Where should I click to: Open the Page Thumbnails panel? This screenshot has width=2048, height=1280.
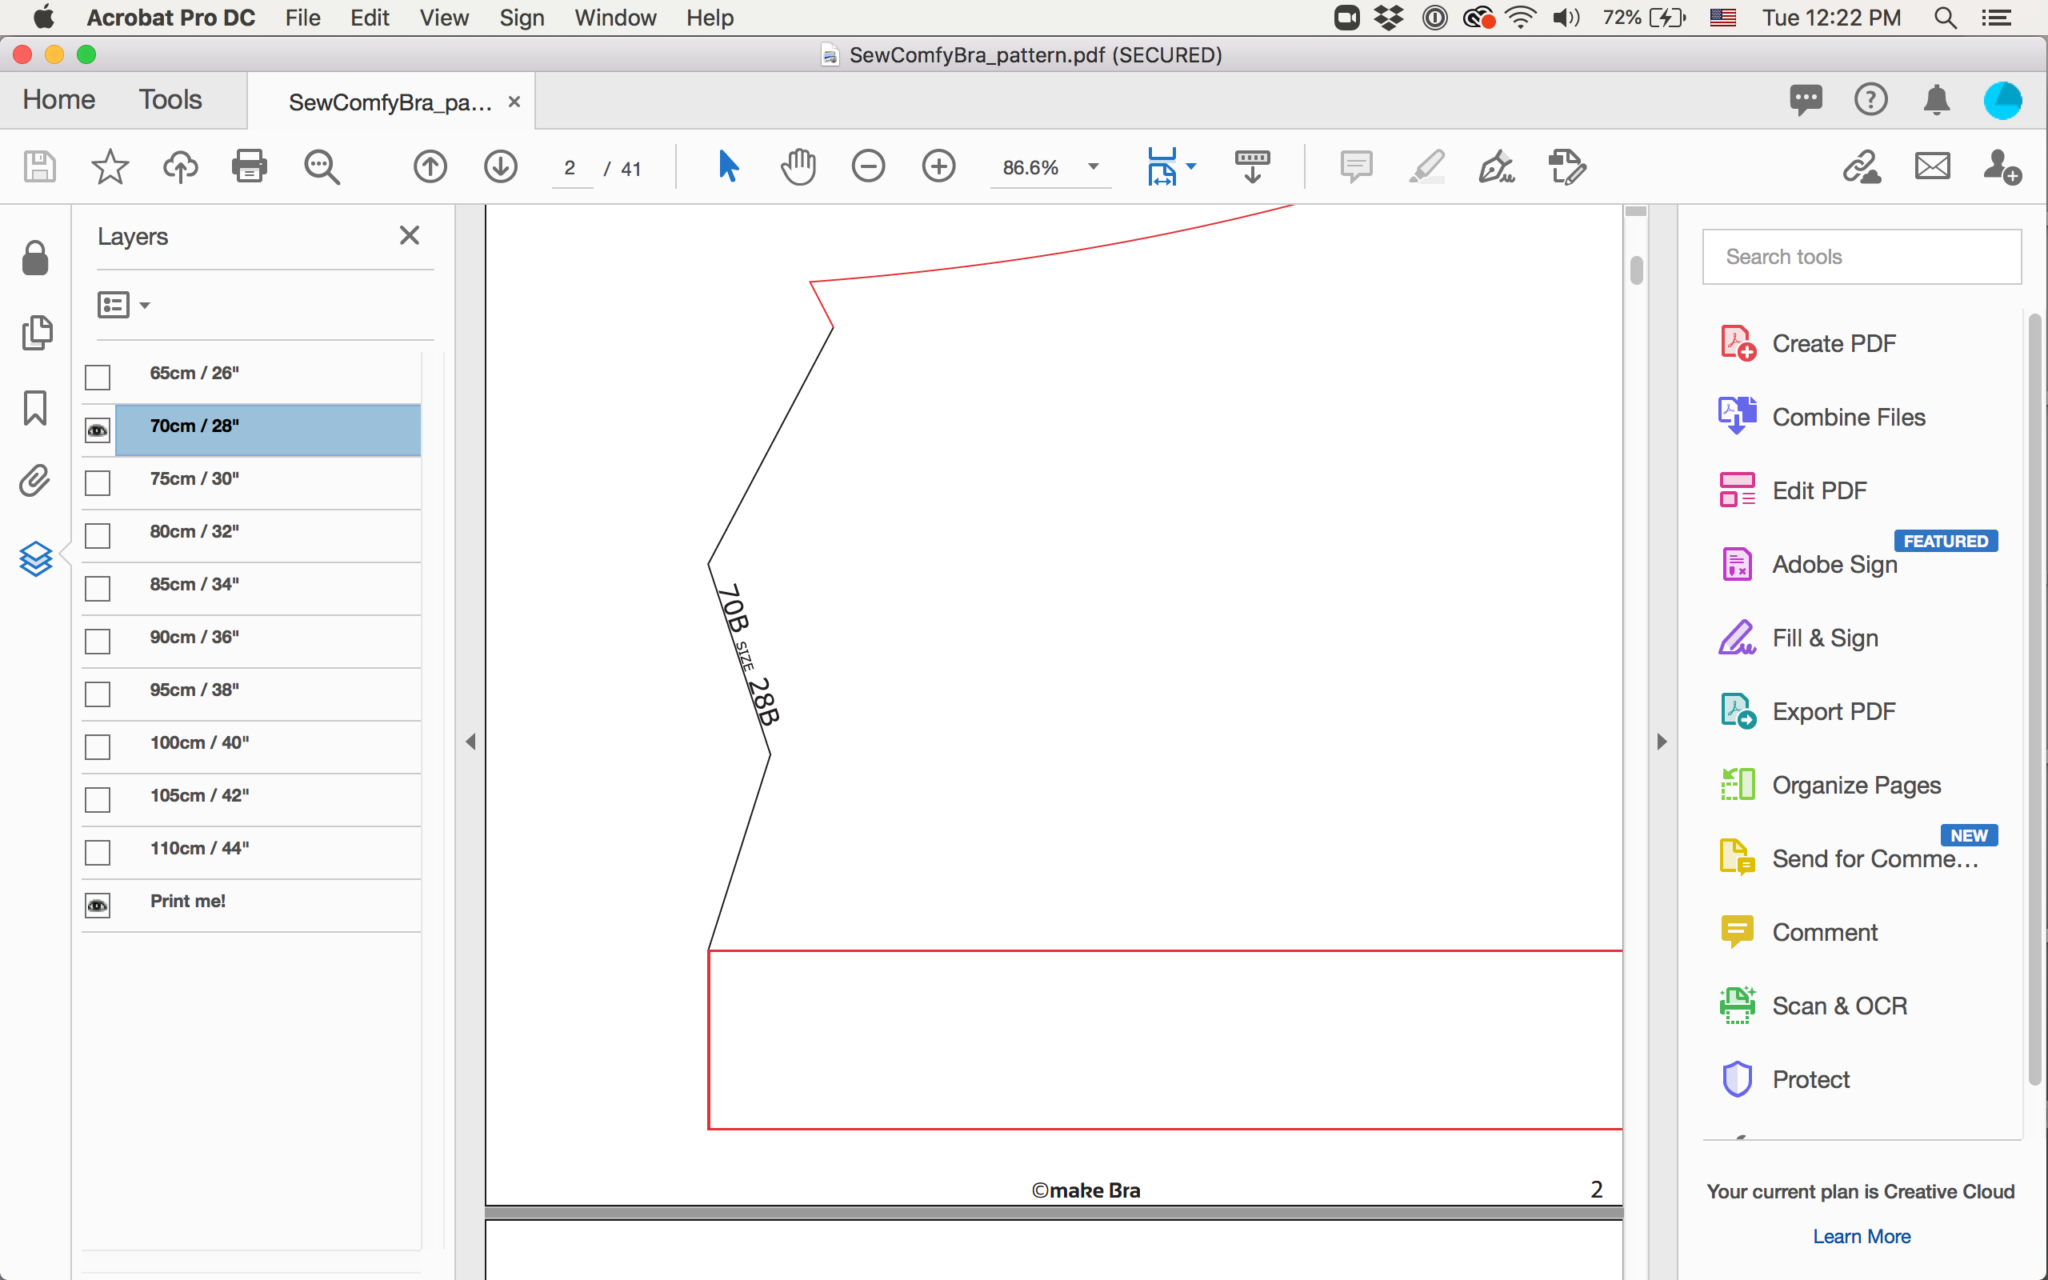click(x=36, y=333)
